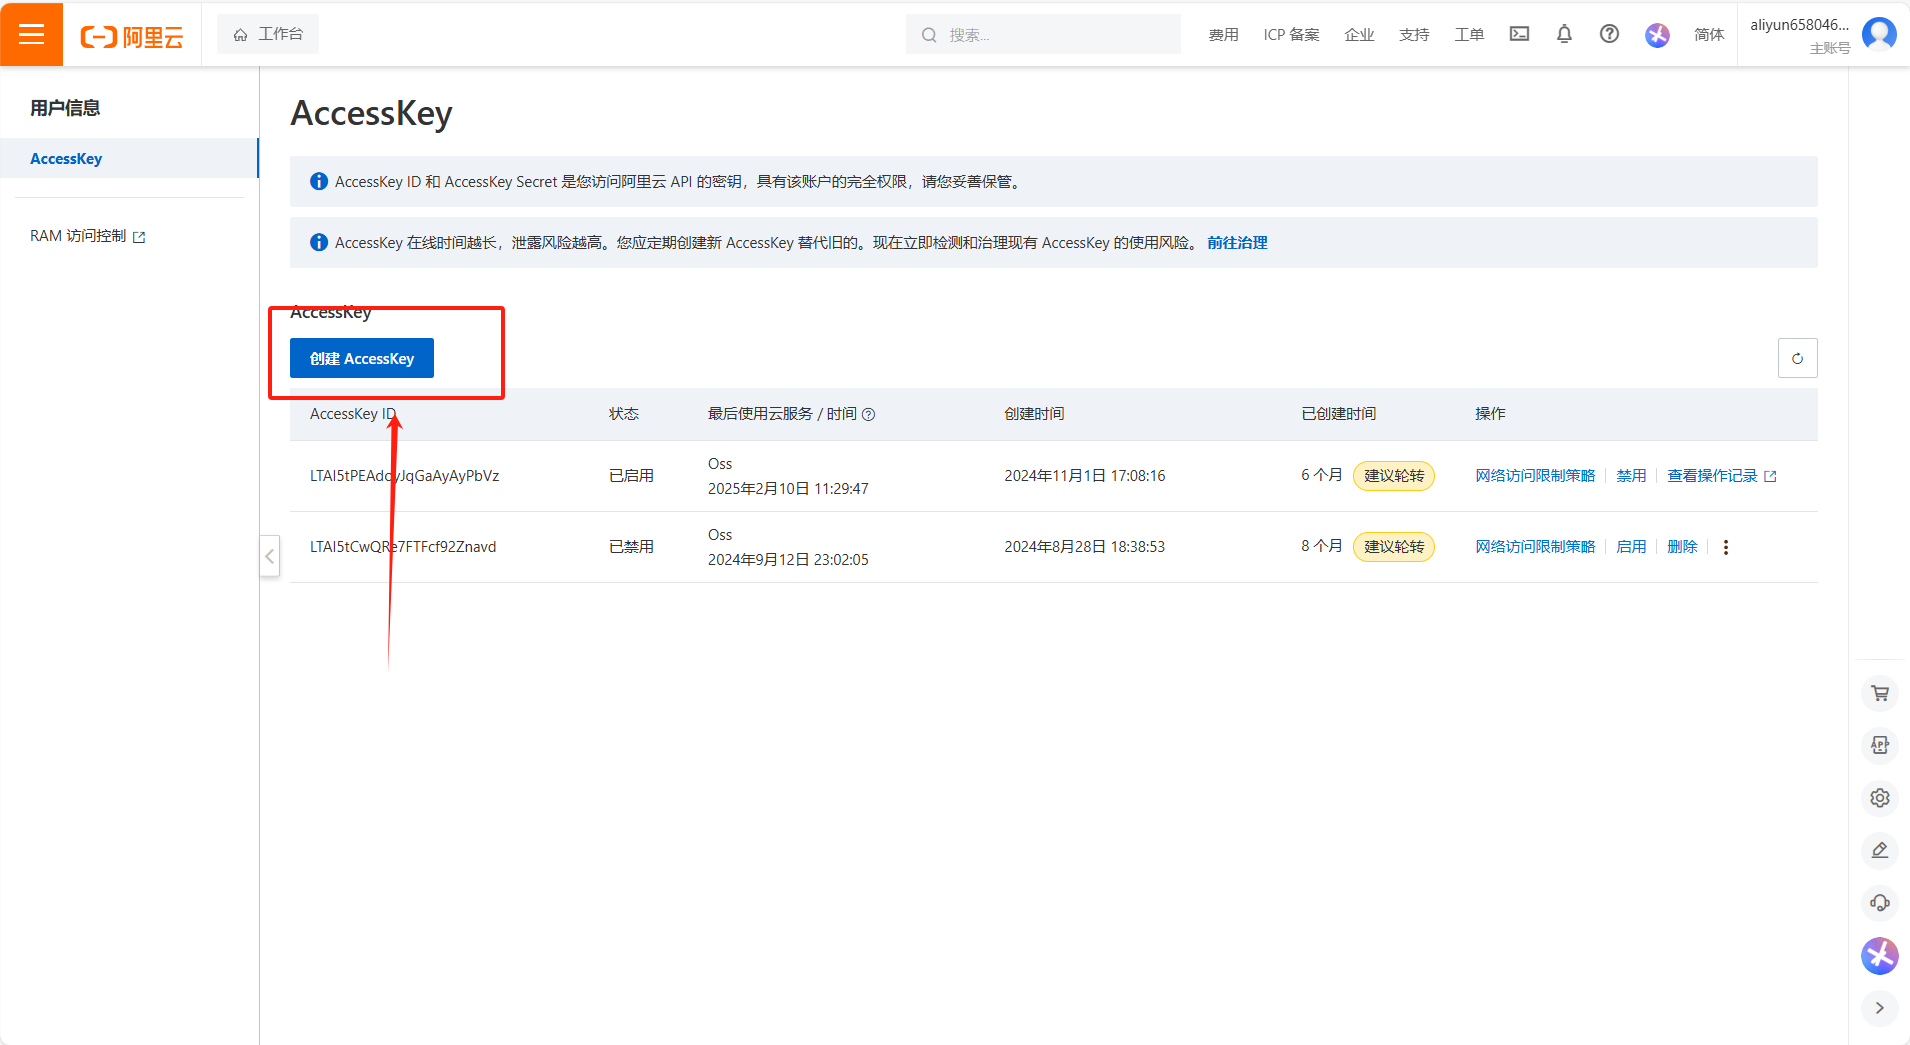Screen dimensions: 1910x1045
Task: Click the Alibaba Cloud logo
Action: (x=132, y=37)
